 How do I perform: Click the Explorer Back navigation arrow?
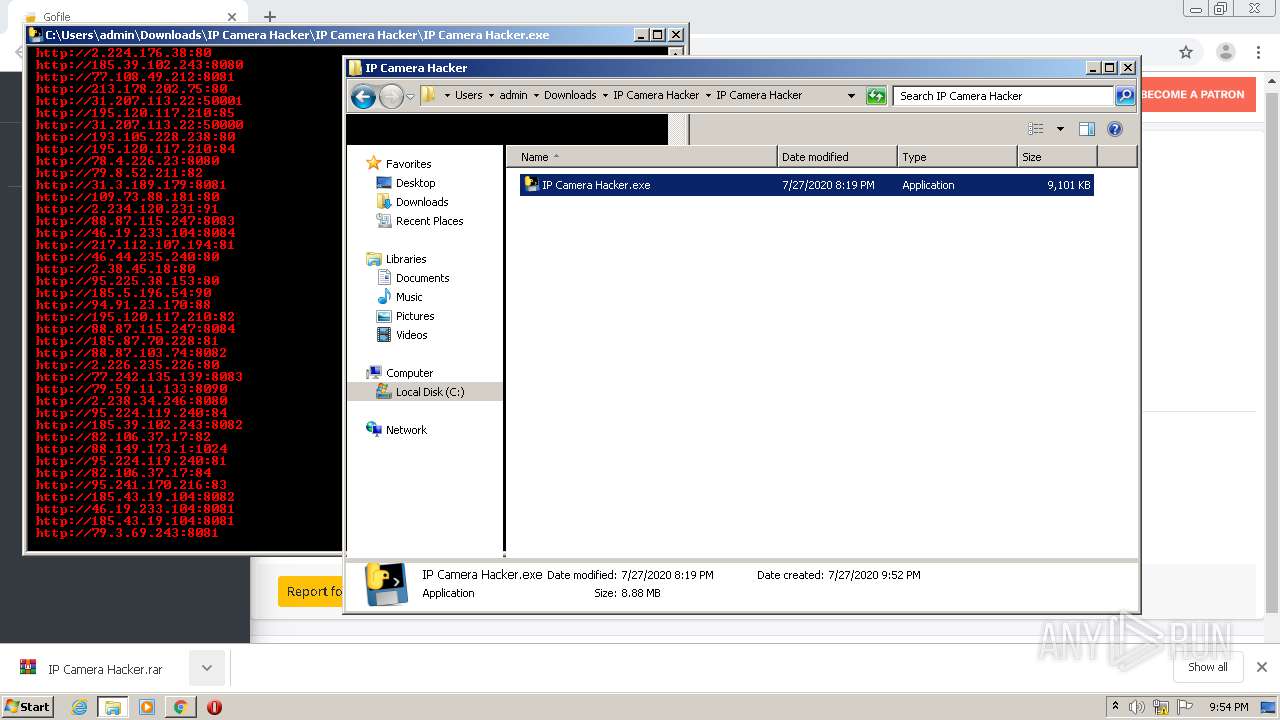[x=363, y=96]
